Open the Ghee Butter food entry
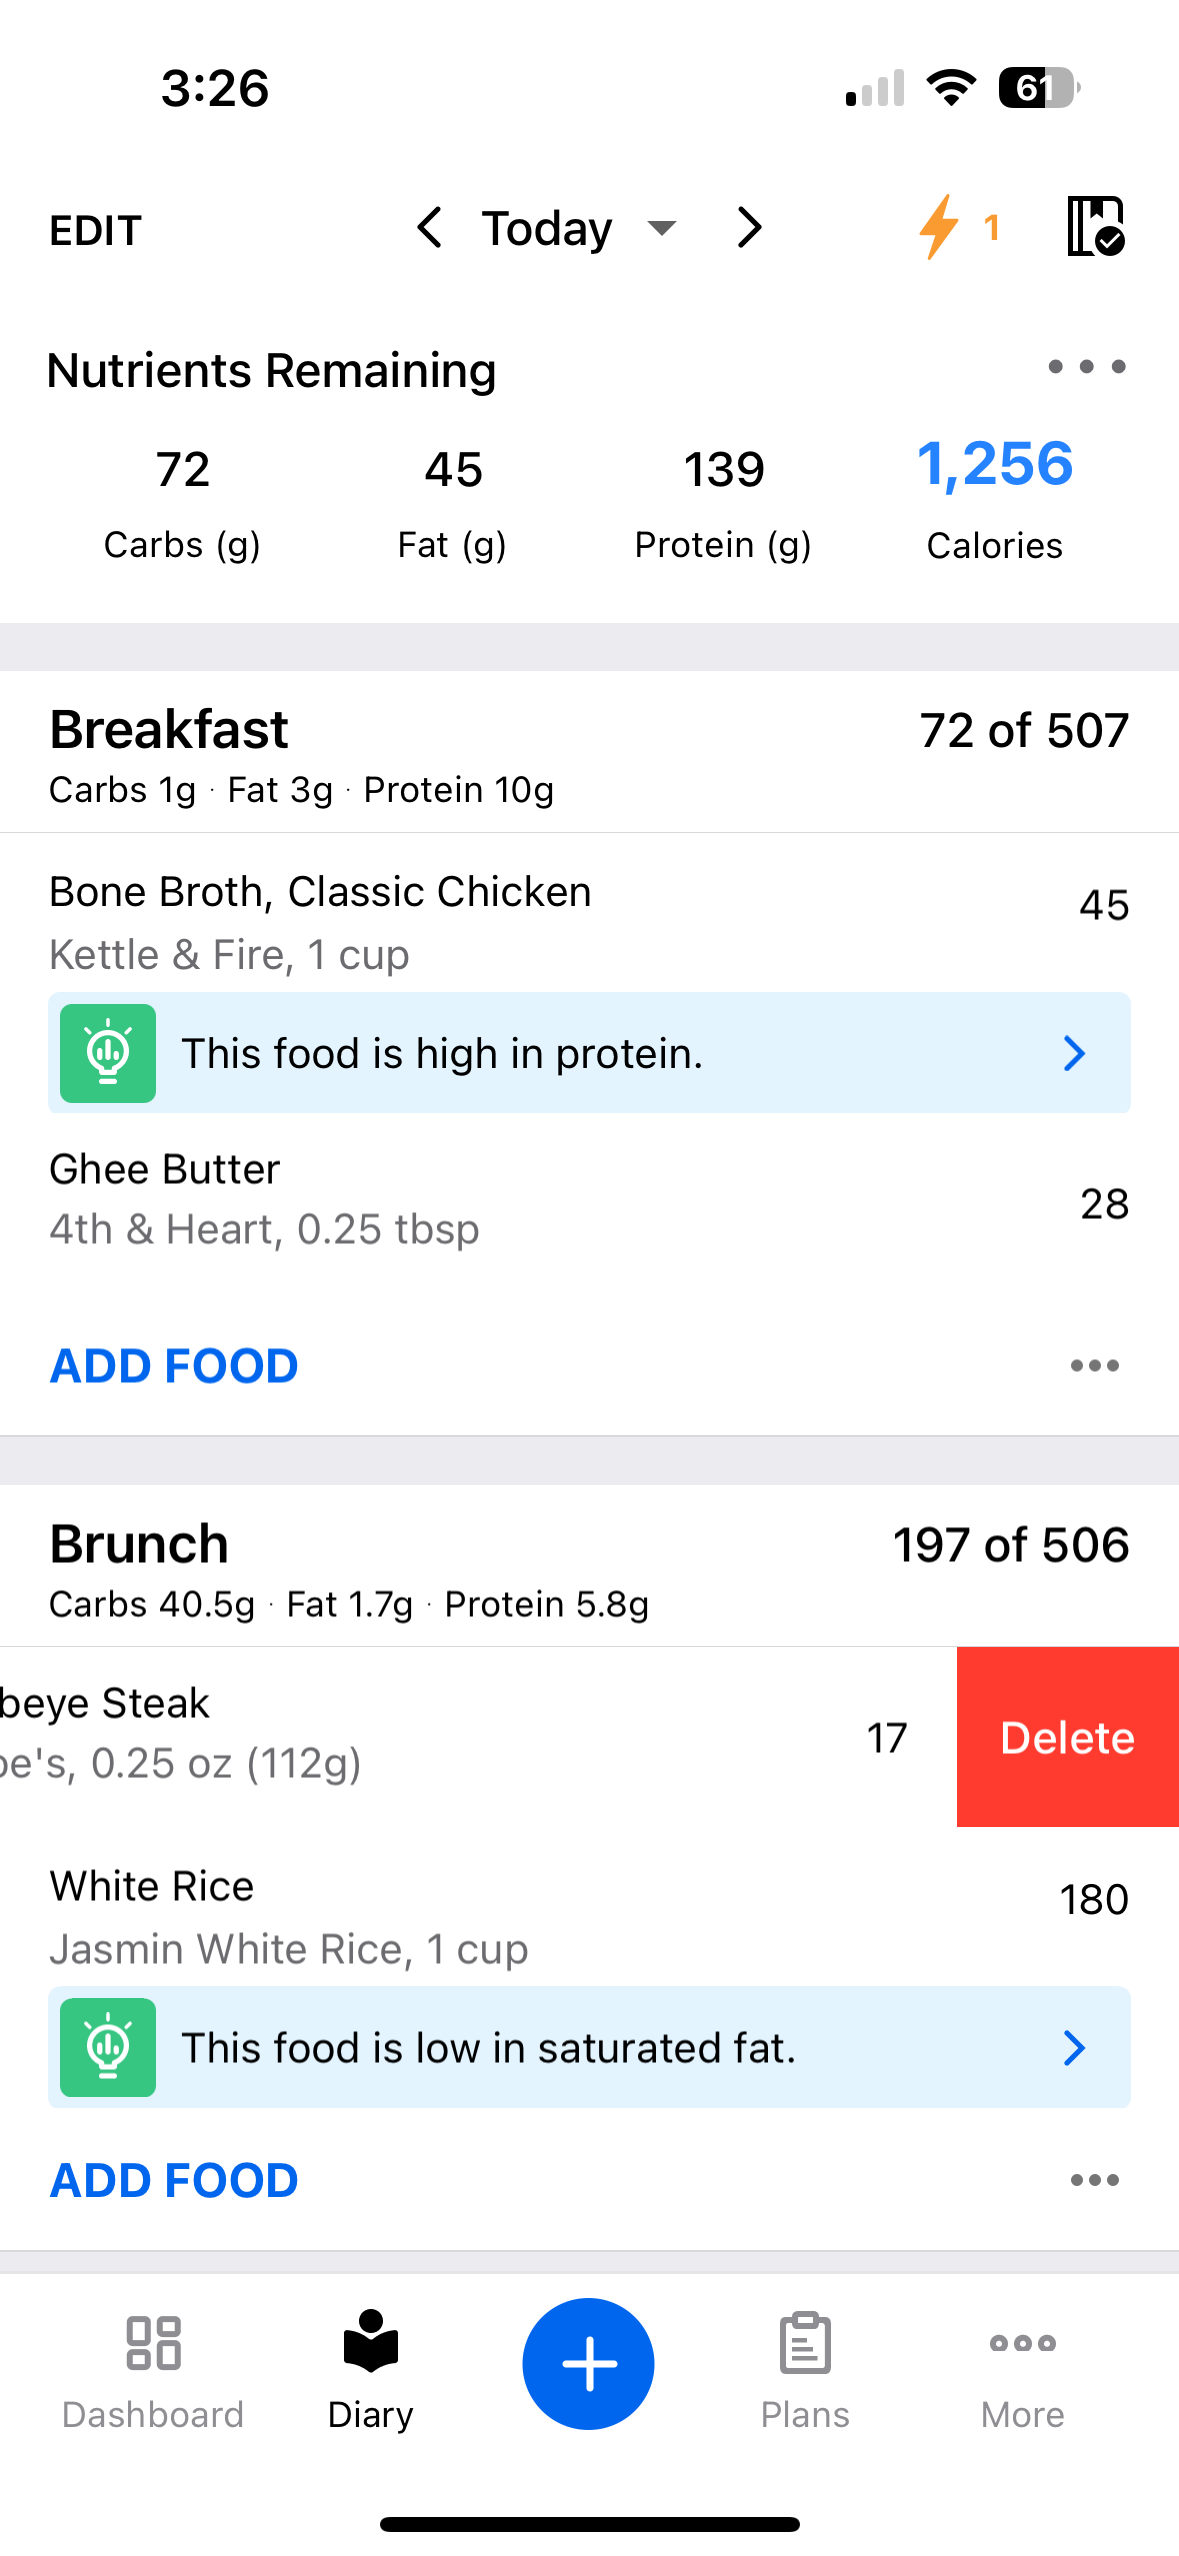 tap(589, 1200)
